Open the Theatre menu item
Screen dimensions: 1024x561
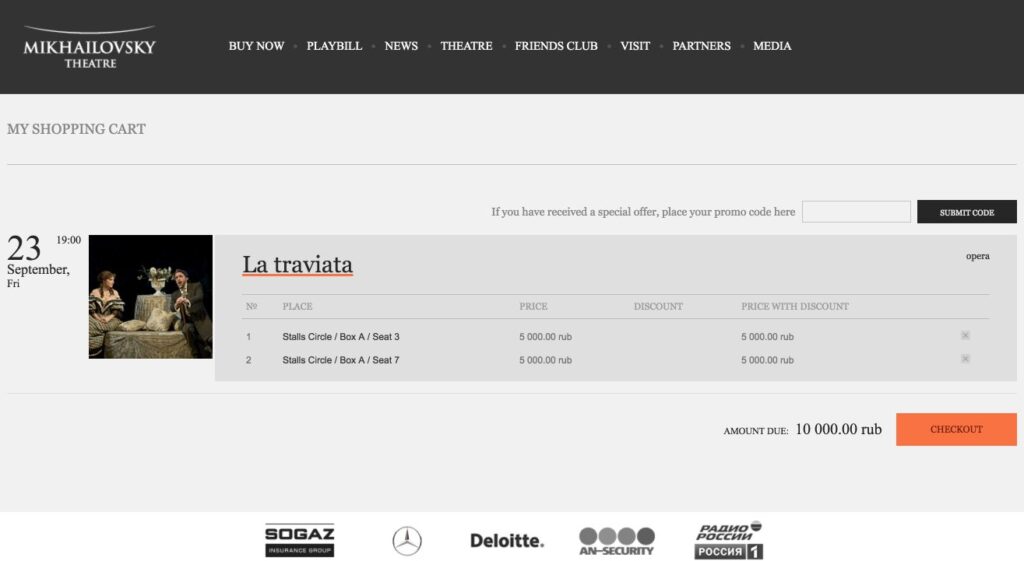(466, 46)
